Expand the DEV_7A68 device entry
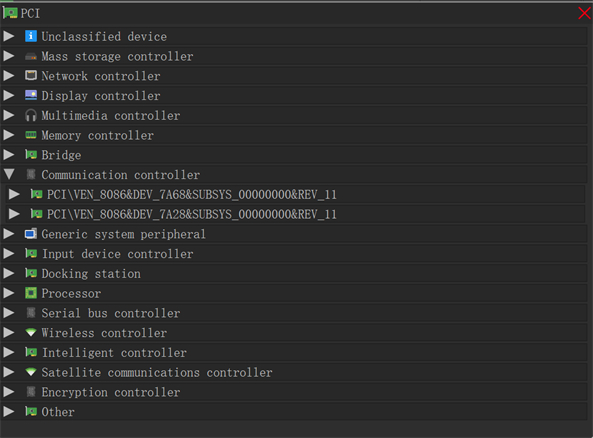 (x=14, y=194)
